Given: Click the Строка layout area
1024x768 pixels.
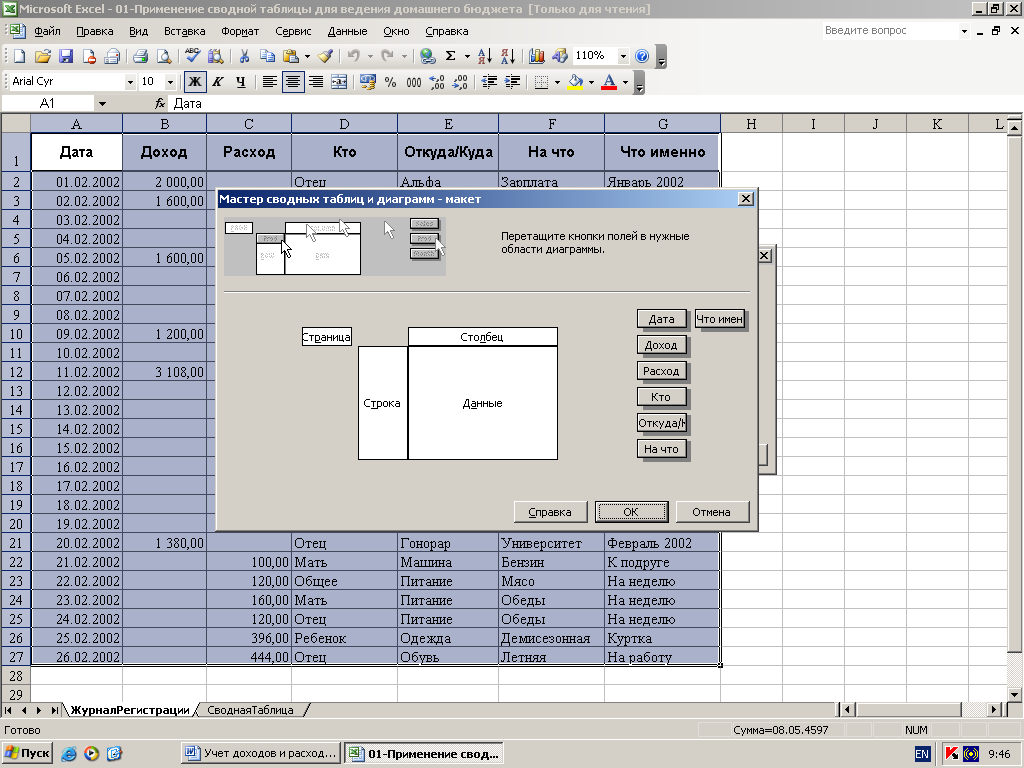Looking at the screenshot, I should tap(383, 403).
